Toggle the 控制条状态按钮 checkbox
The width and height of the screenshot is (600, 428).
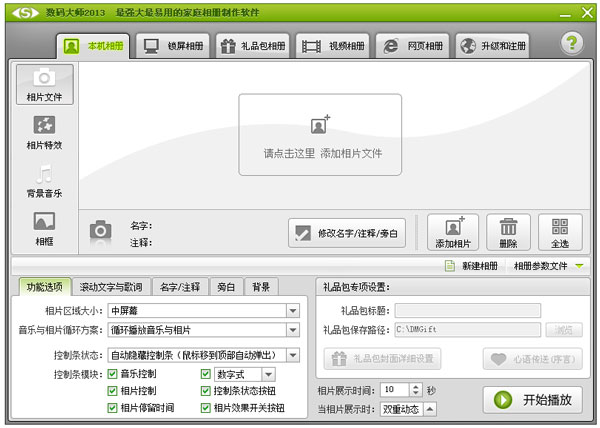tap(206, 391)
